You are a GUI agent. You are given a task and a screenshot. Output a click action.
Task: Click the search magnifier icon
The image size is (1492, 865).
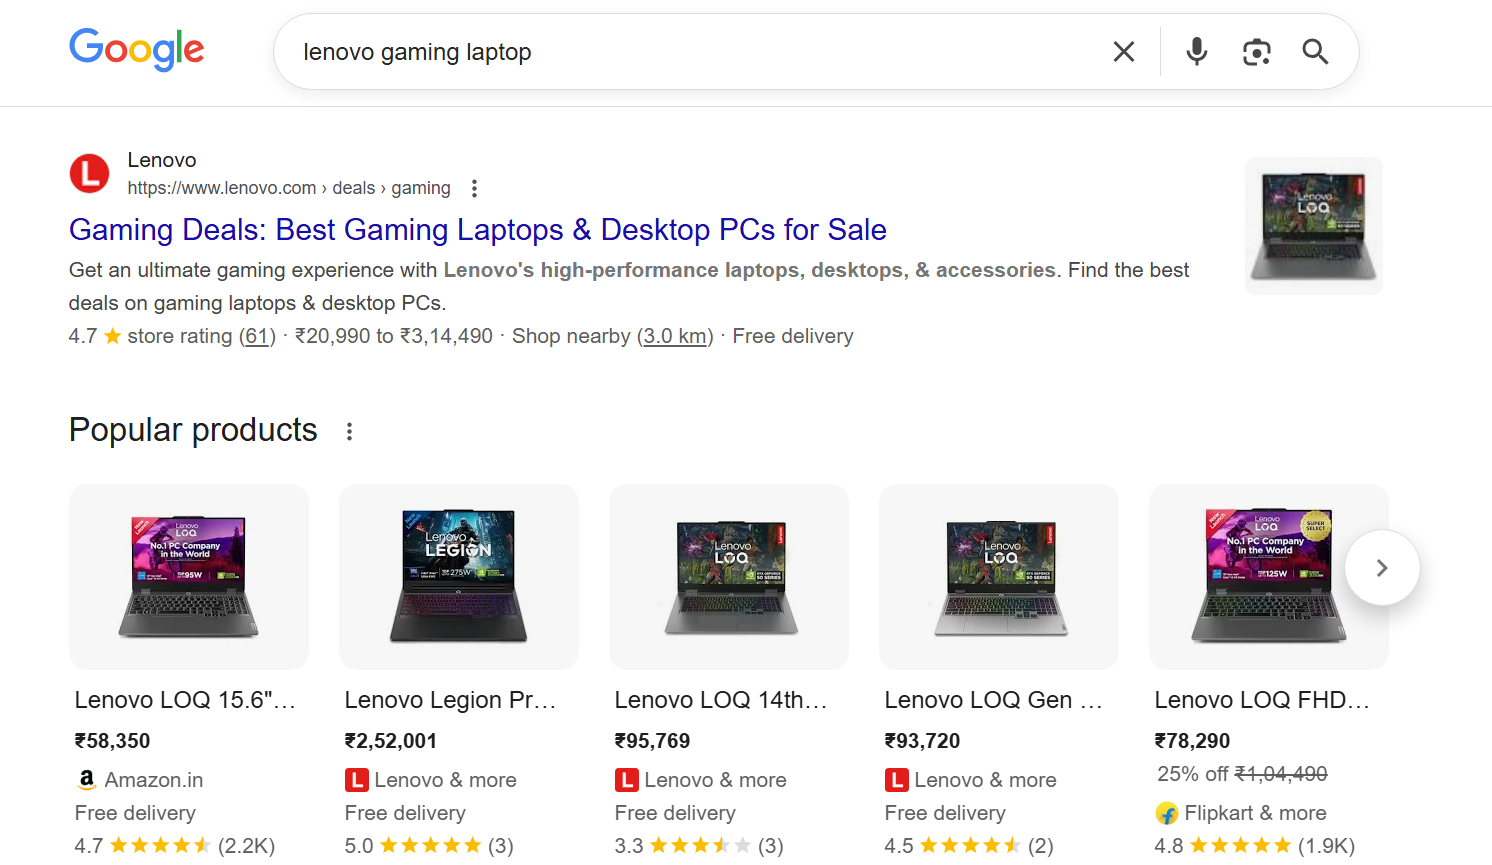click(1314, 51)
